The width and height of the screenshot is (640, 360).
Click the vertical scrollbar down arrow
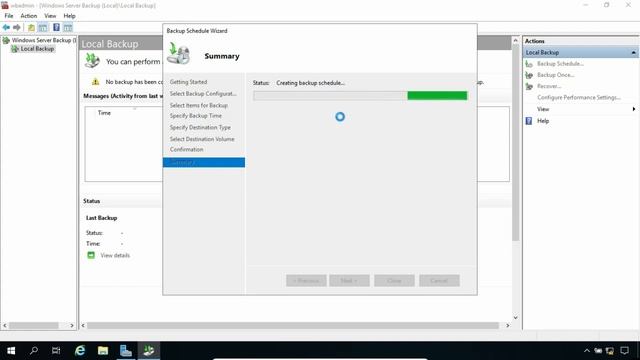516,317
